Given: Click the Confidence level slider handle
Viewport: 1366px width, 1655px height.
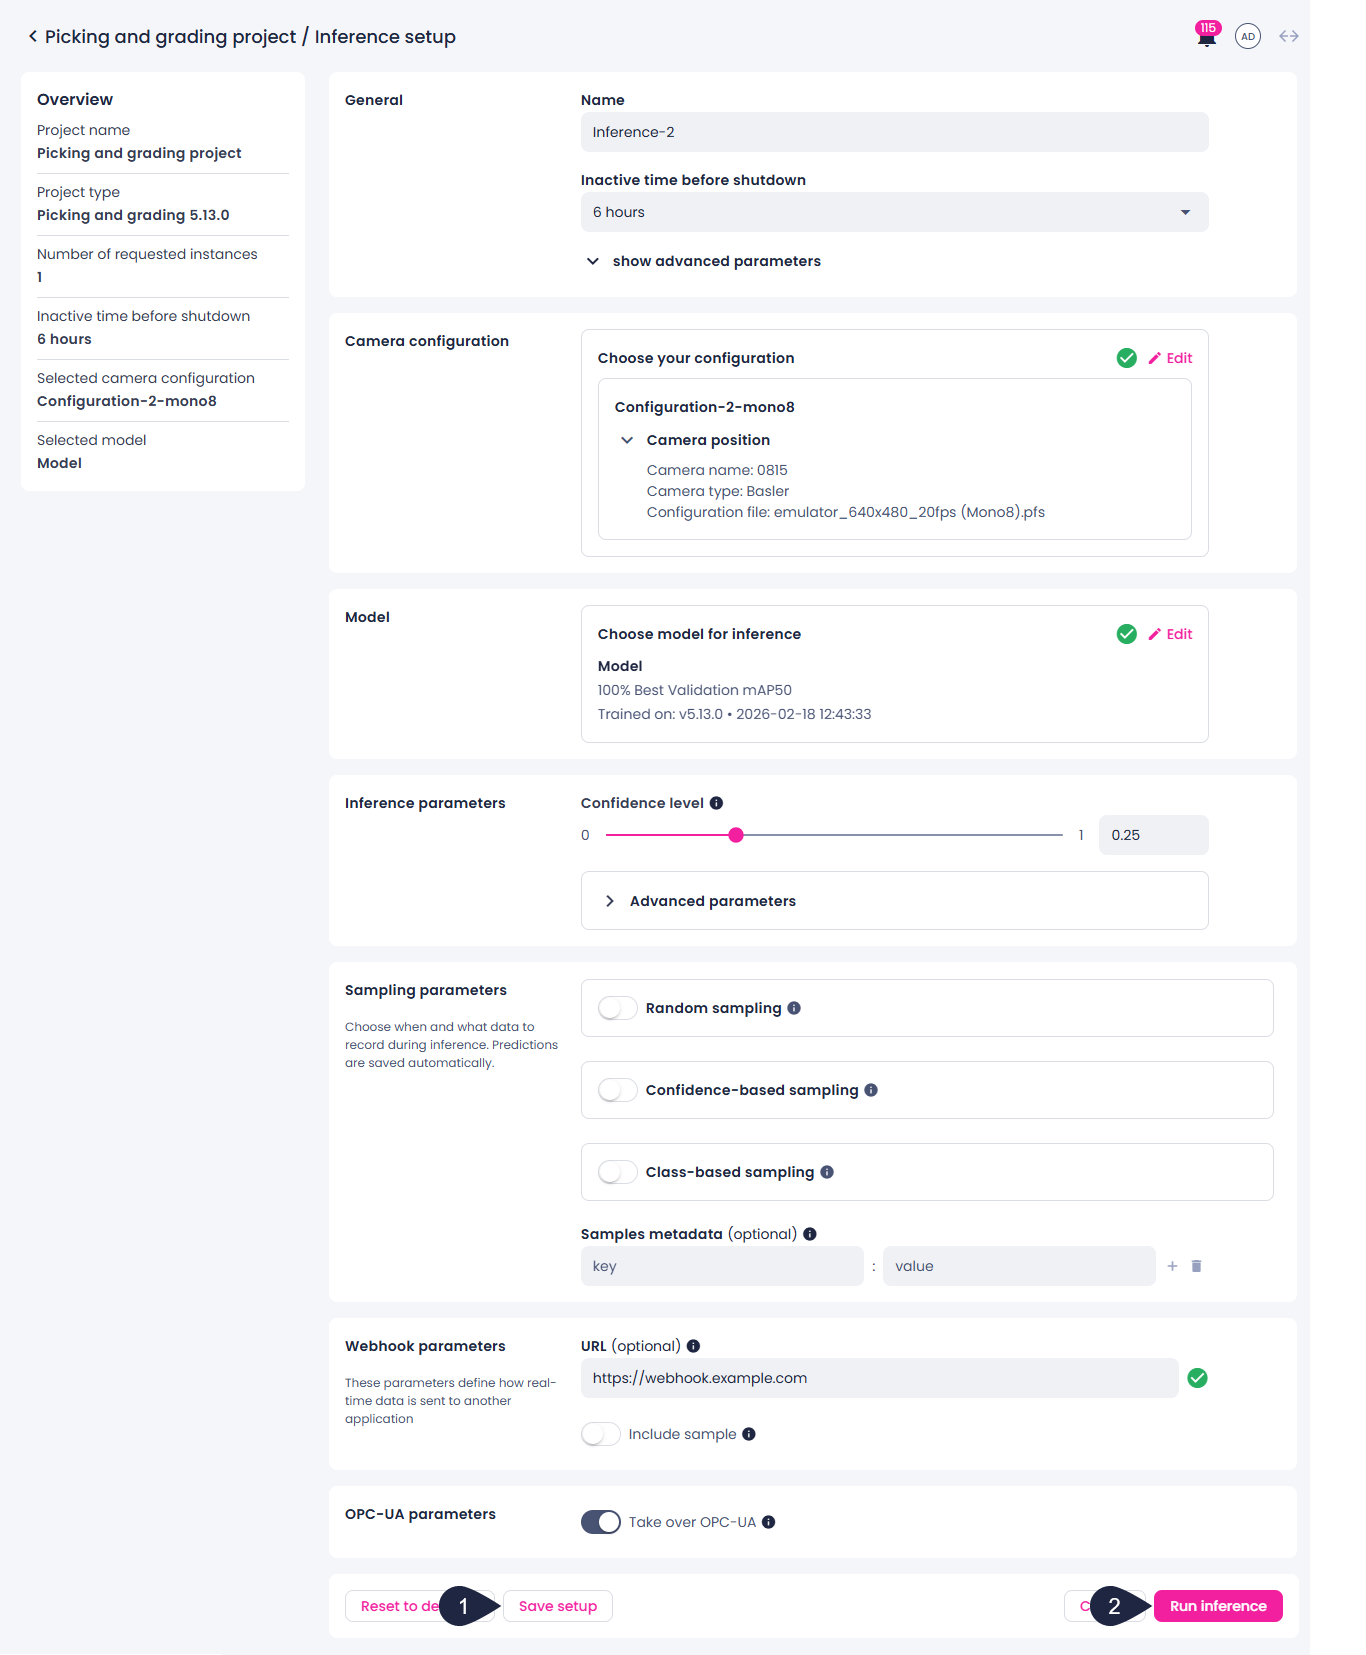Looking at the screenshot, I should [736, 835].
